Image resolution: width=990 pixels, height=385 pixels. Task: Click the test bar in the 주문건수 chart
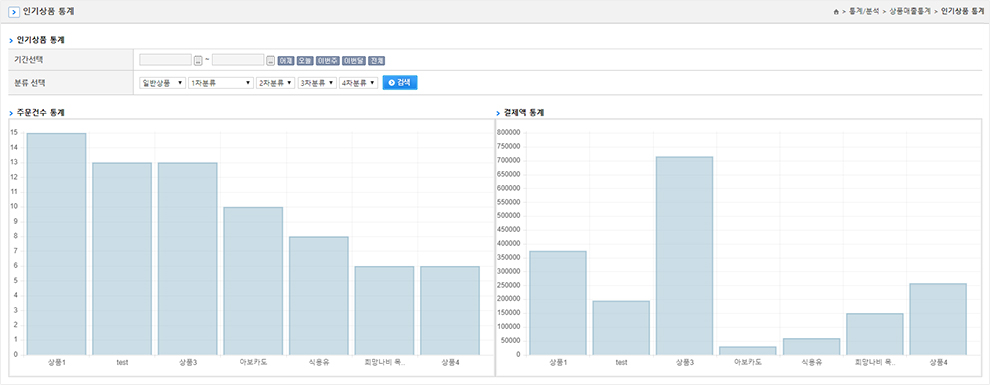(x=122, y=259)
